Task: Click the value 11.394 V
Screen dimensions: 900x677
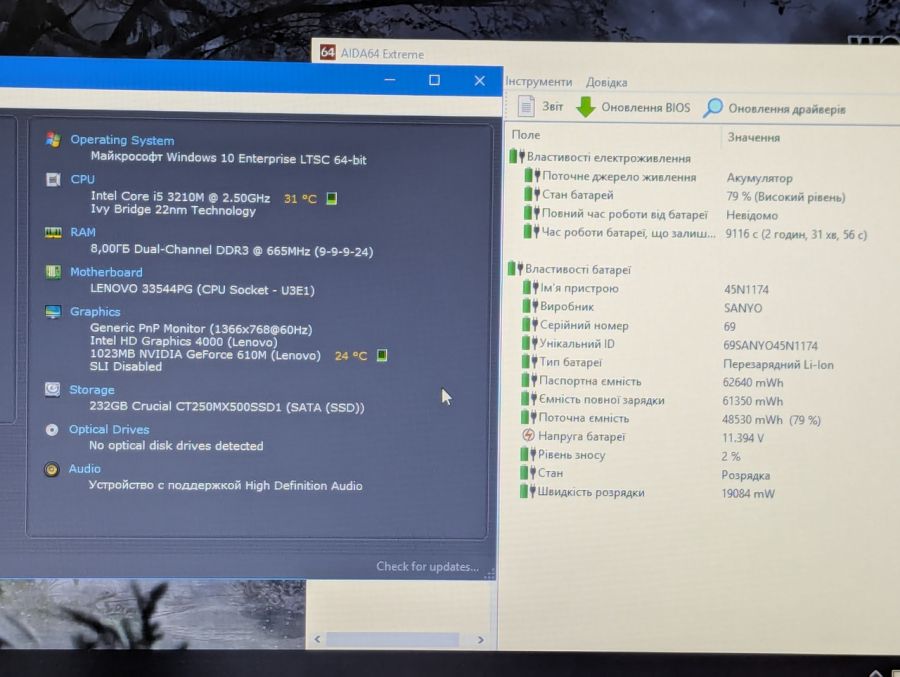Action: pos(743,438)
